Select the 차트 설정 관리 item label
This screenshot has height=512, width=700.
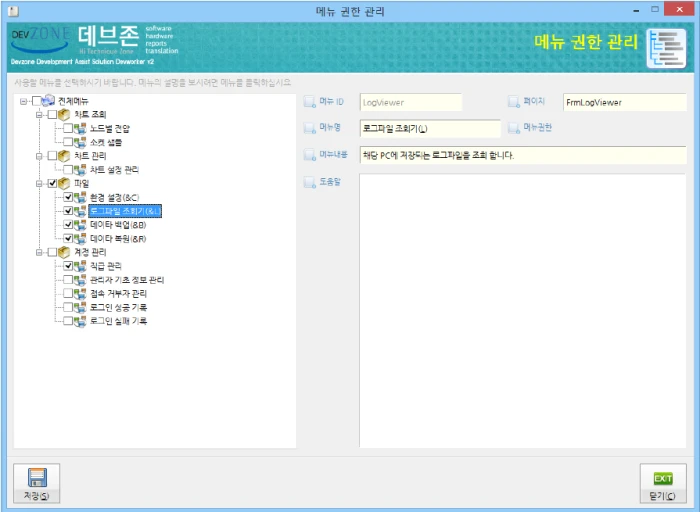pyautogui.click(x=115, y=170)
